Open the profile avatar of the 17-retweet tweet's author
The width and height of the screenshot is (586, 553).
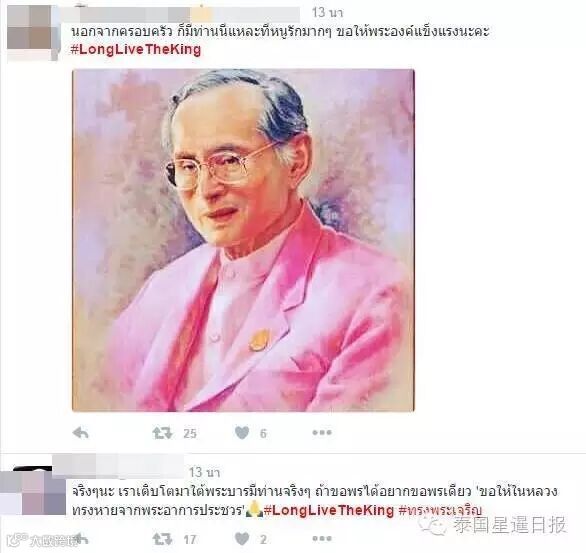click(33, 491)
